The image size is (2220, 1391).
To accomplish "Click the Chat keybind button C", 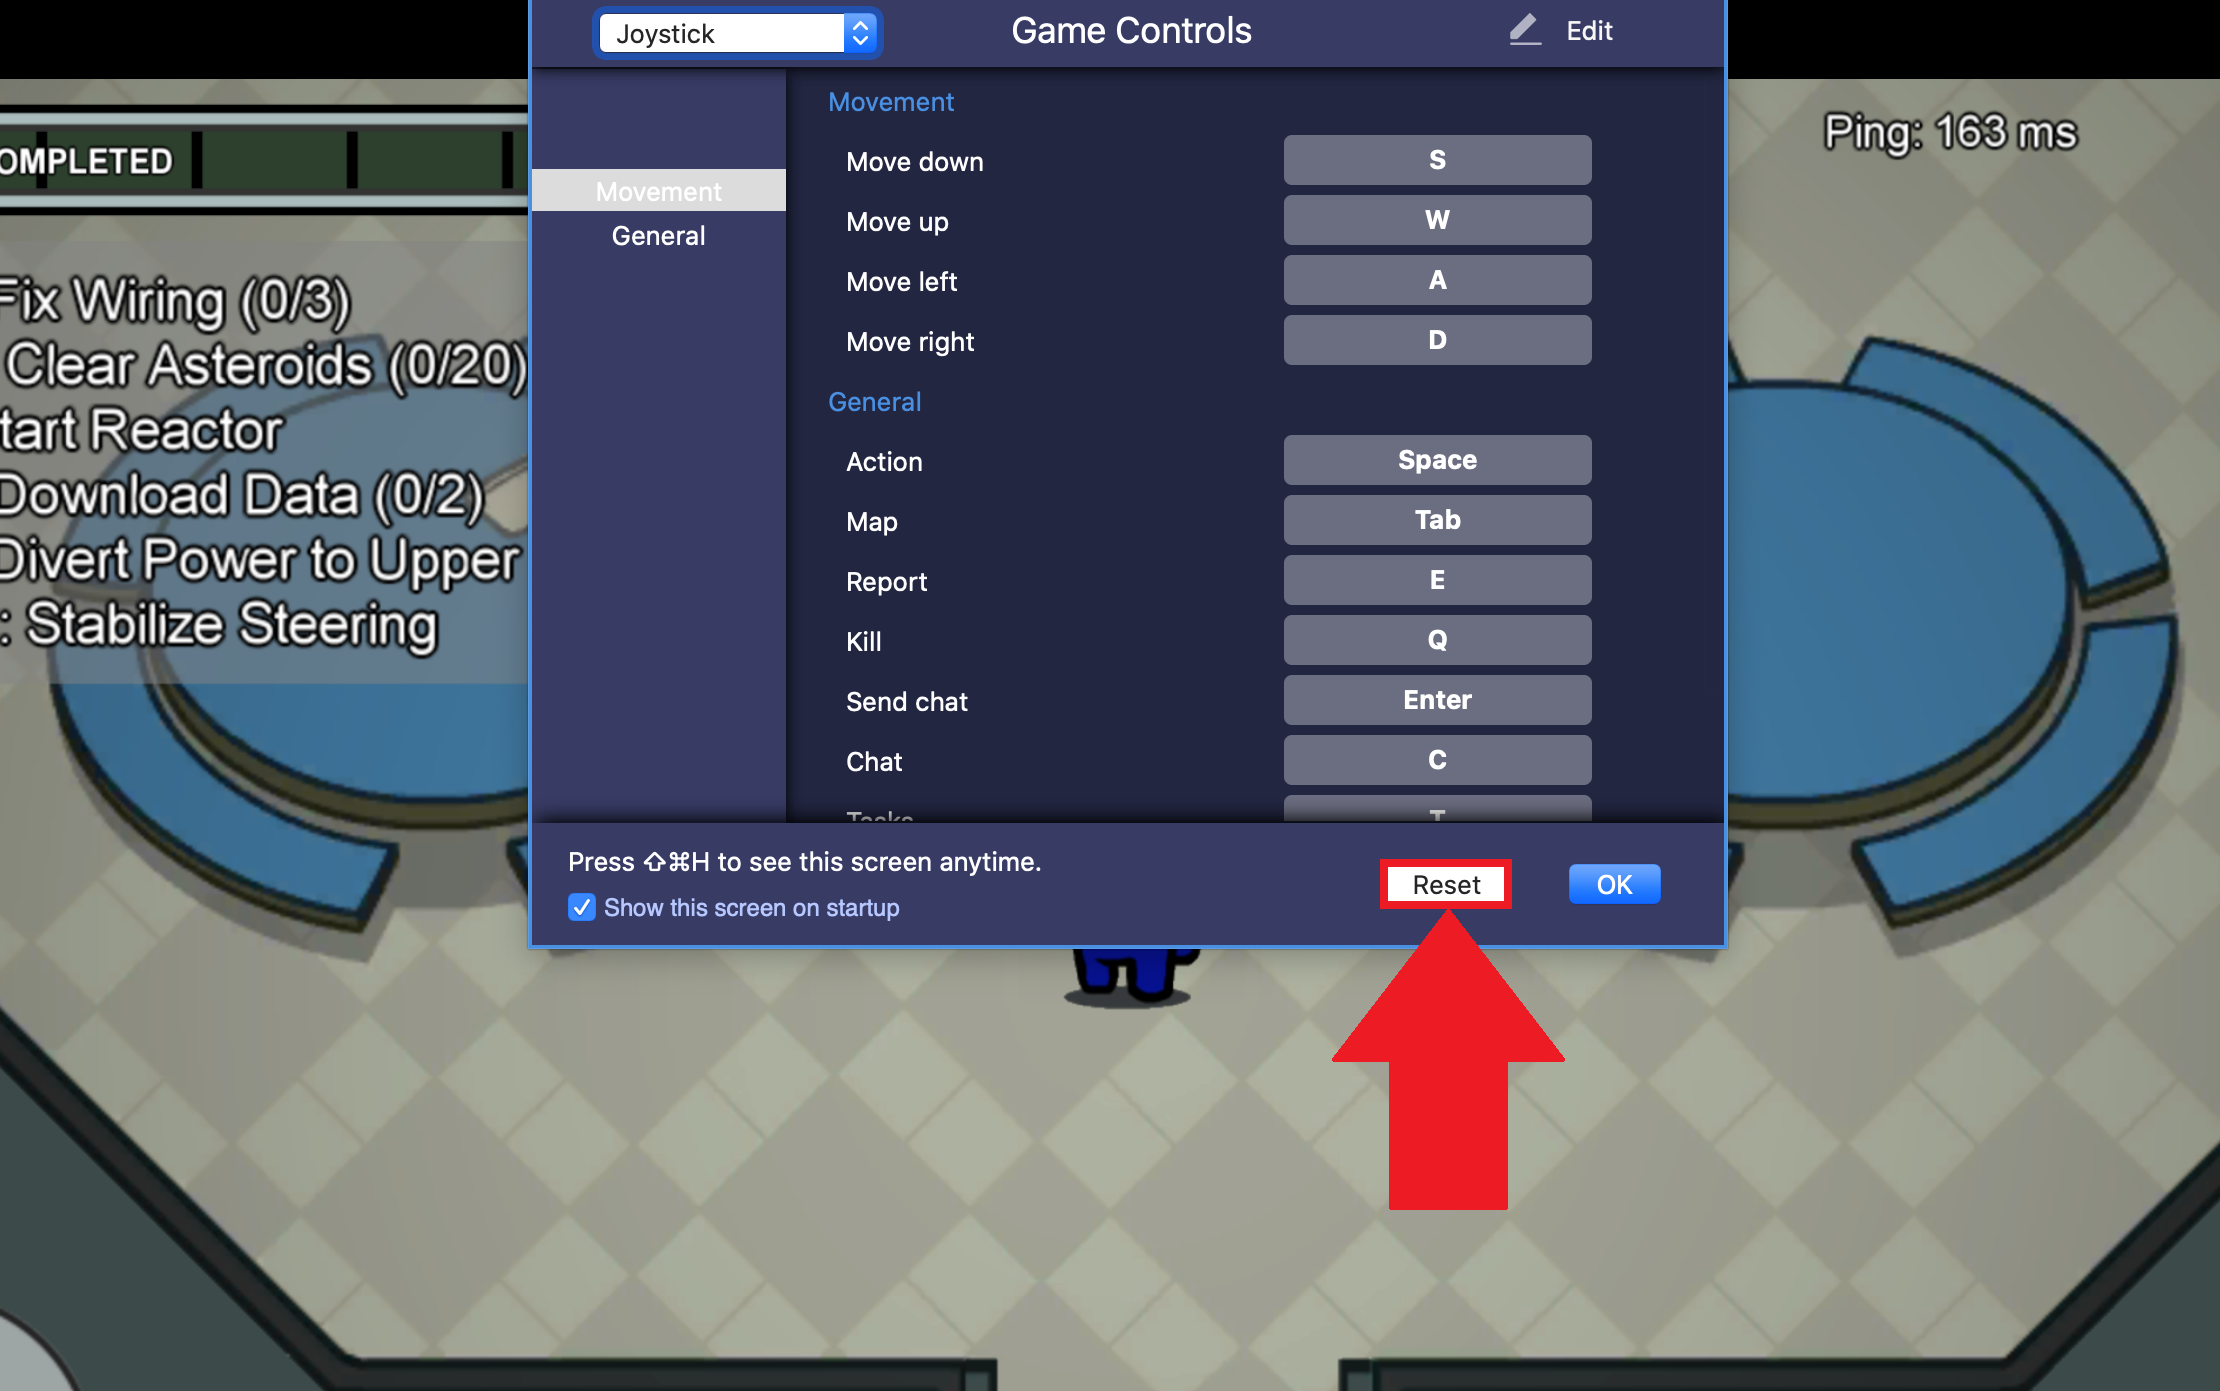I will click(x=1435, y=761).
